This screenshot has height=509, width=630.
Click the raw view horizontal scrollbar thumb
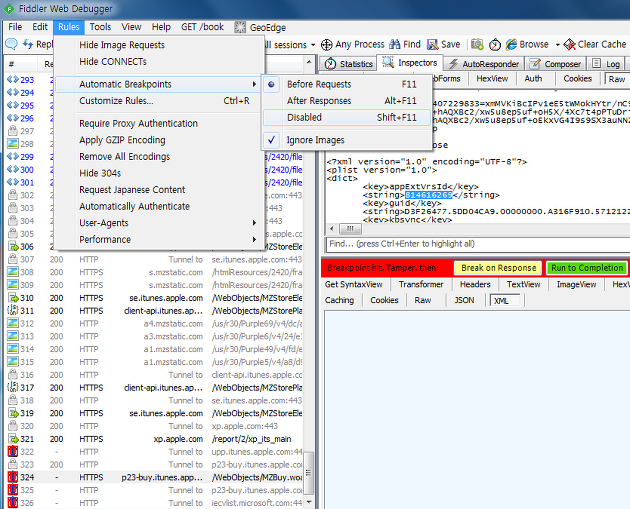[x=350, y=229]
